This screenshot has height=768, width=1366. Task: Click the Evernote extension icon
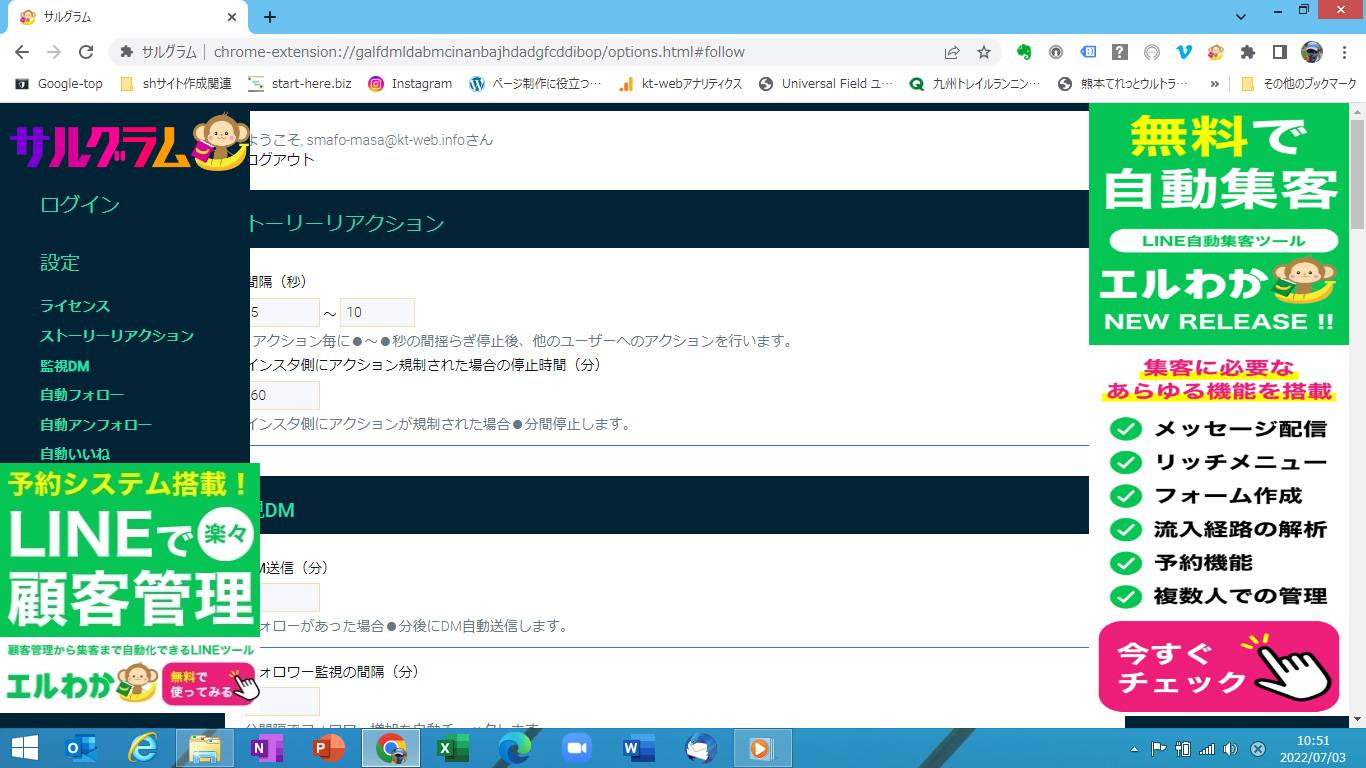(x=1024, y=52)
